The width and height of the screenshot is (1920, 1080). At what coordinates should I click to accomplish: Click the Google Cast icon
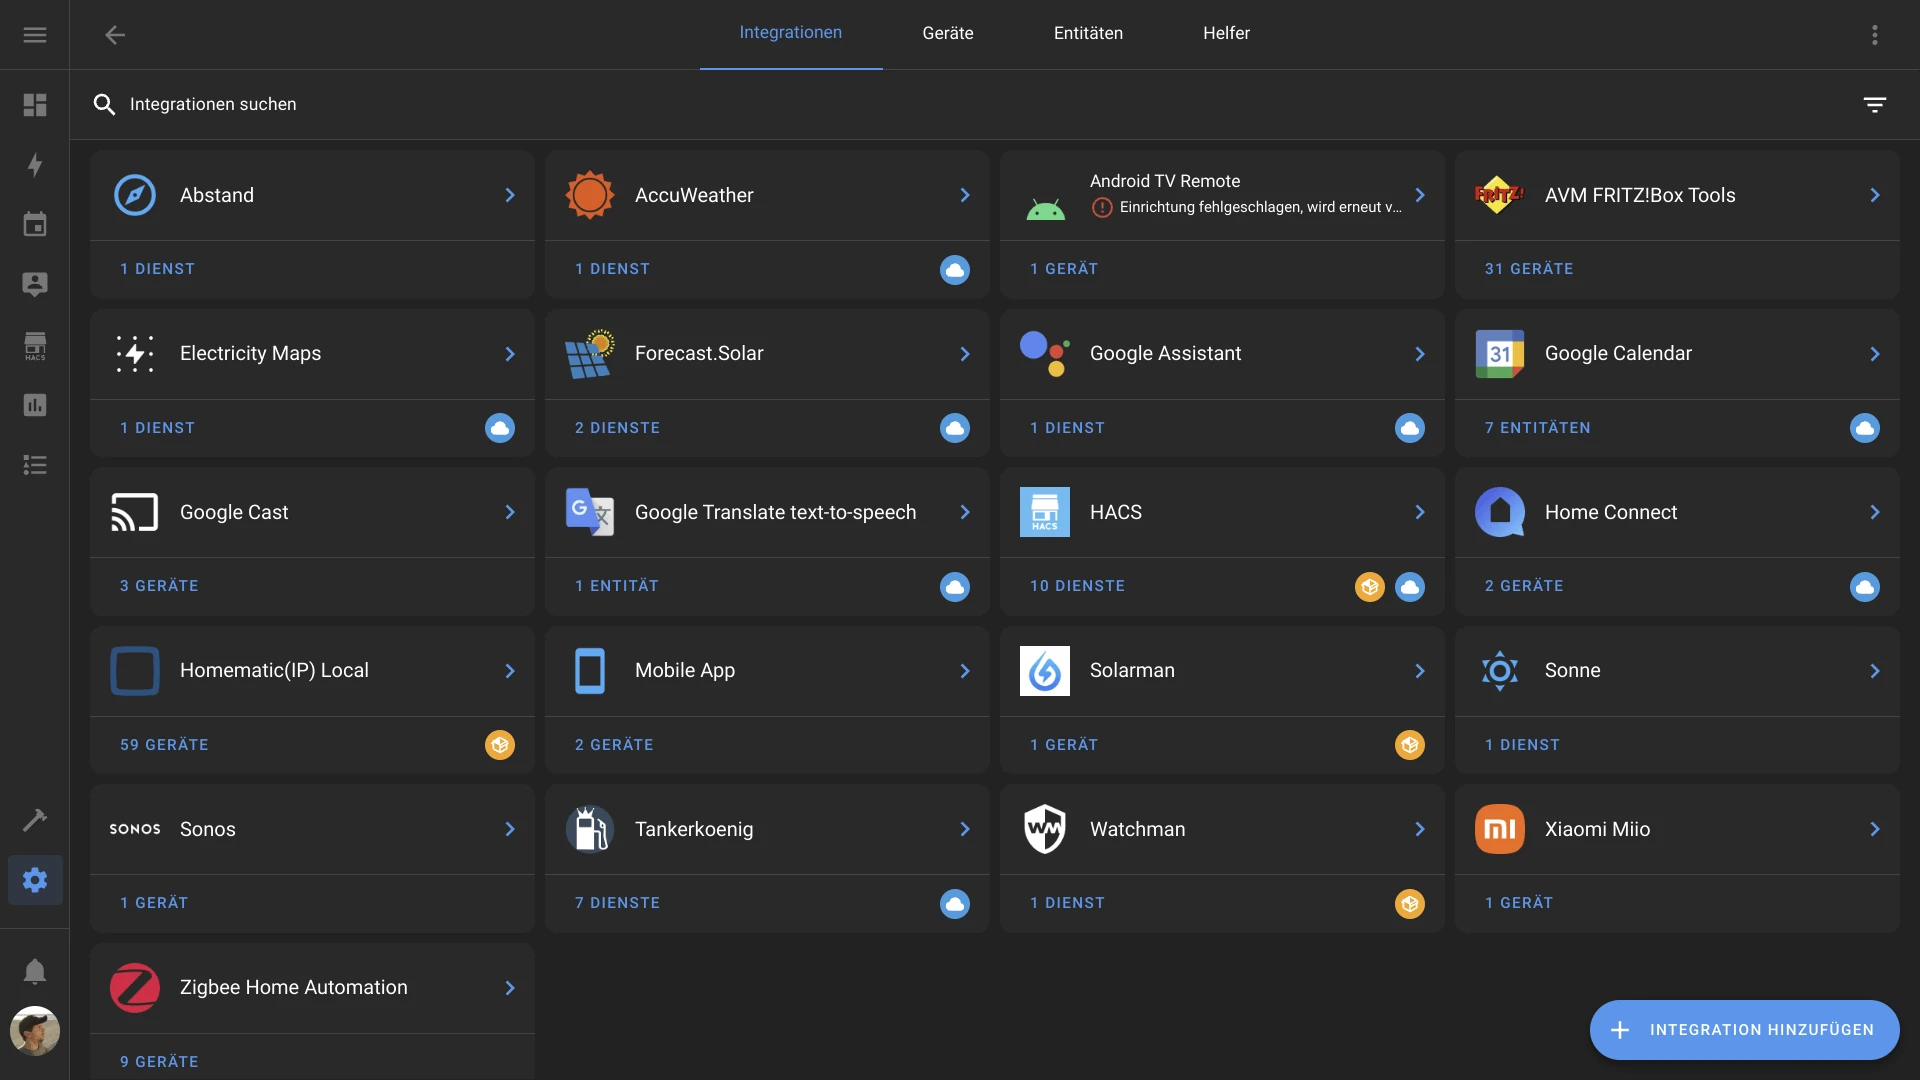(x=135, y=512)
